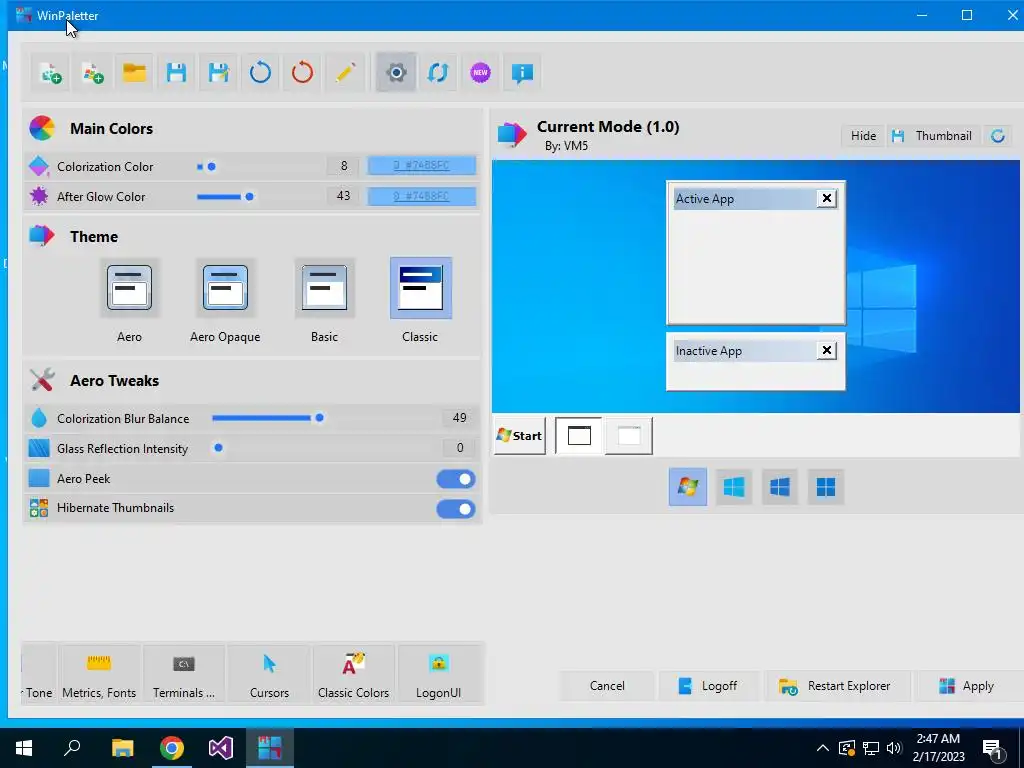Click the Apply button
This screenshot has height=768, width=1024.
[967, 686]
